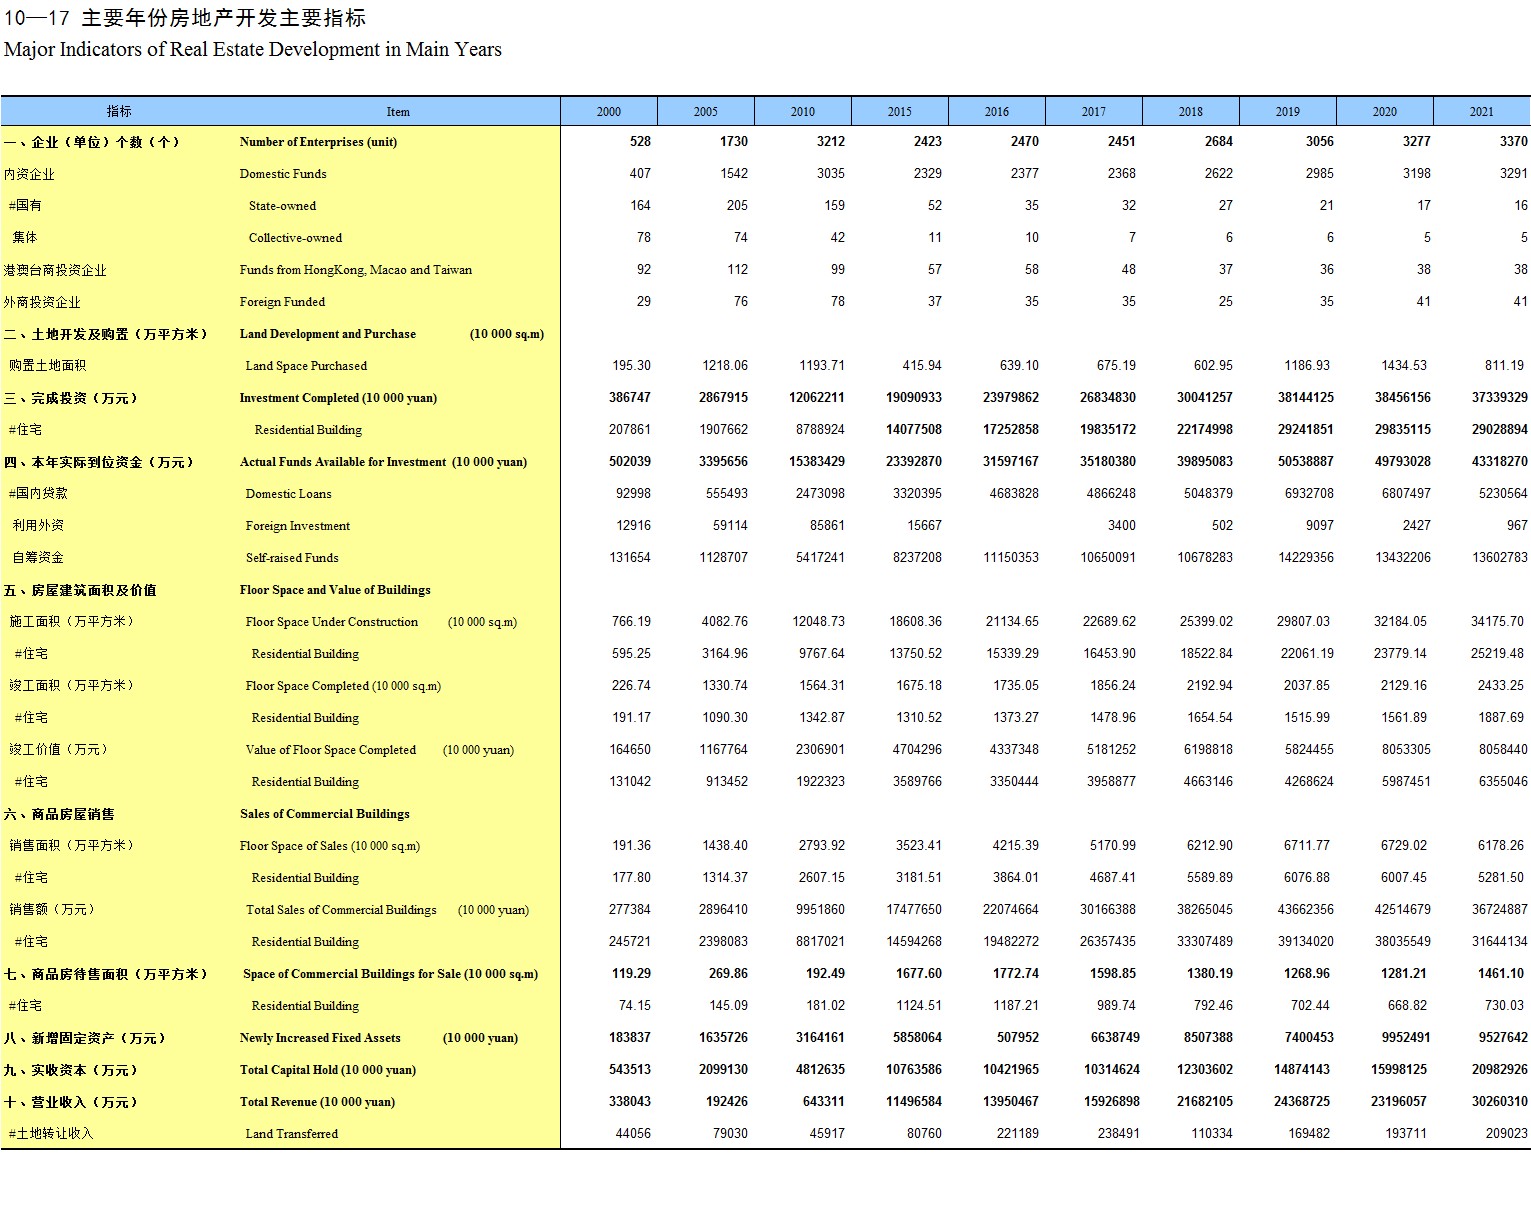Screen dimensions: 1531x1214
Task: Select 'Funds from HongKong, Macao and Taiwan' label
Action: [356, 270]
